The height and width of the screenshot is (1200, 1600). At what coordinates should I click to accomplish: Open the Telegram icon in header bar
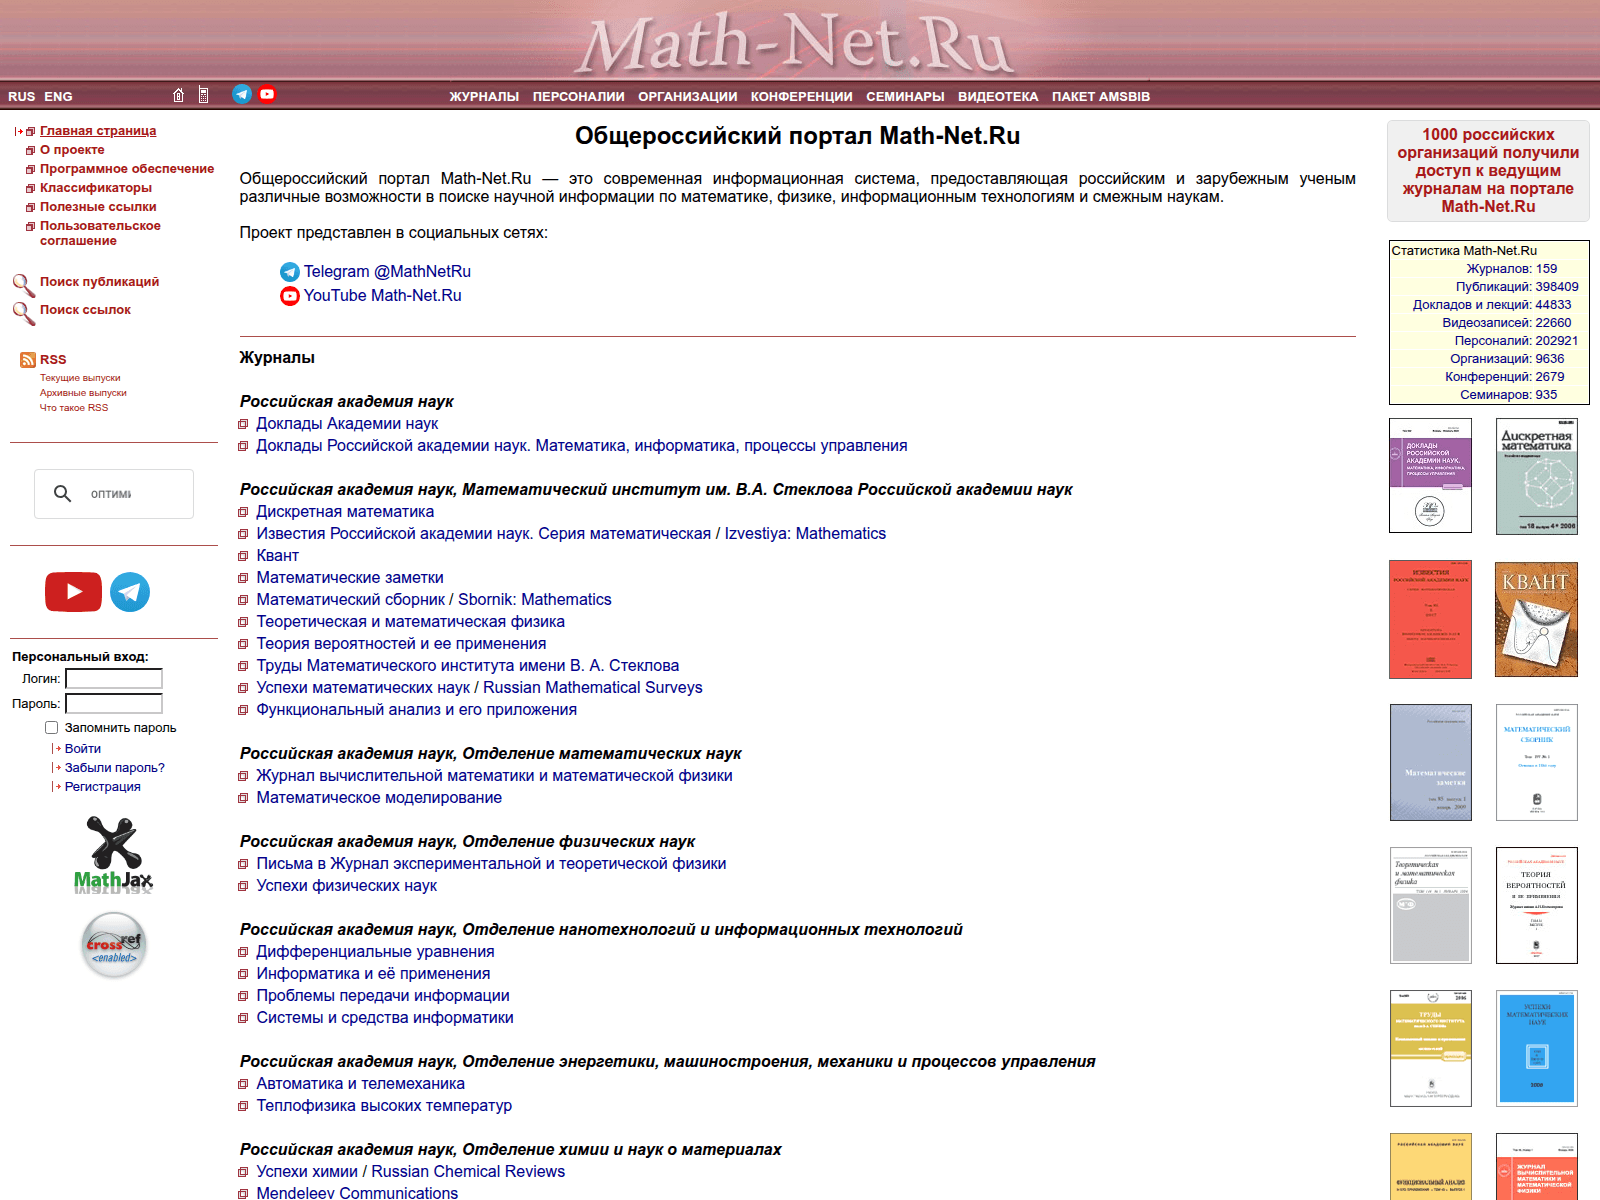pos(242,94)
